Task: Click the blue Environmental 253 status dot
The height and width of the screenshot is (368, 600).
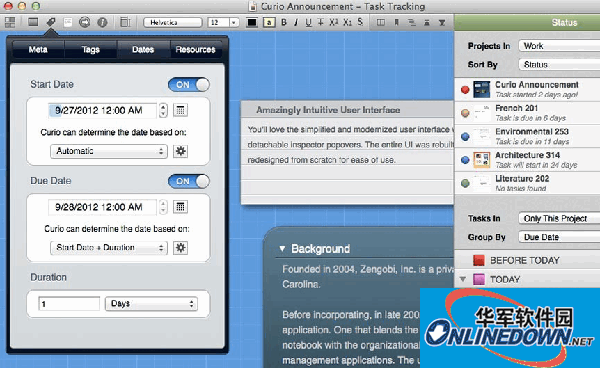Action: pyautogui.click(x=465, y=137)
